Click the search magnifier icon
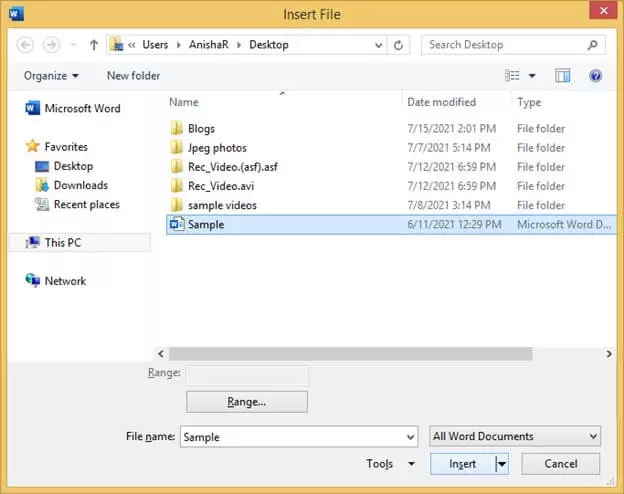Viewport: 624px width, 494px height. point(593,45)
